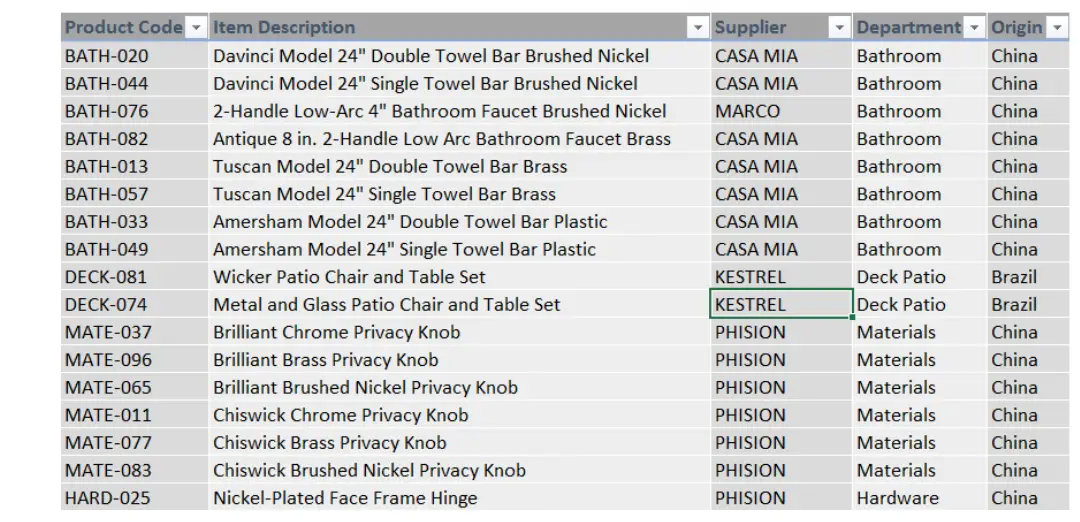
Task: Click the Antique 8 in. Bathroom Faucet Brass cell
Action: click(459, 138)
